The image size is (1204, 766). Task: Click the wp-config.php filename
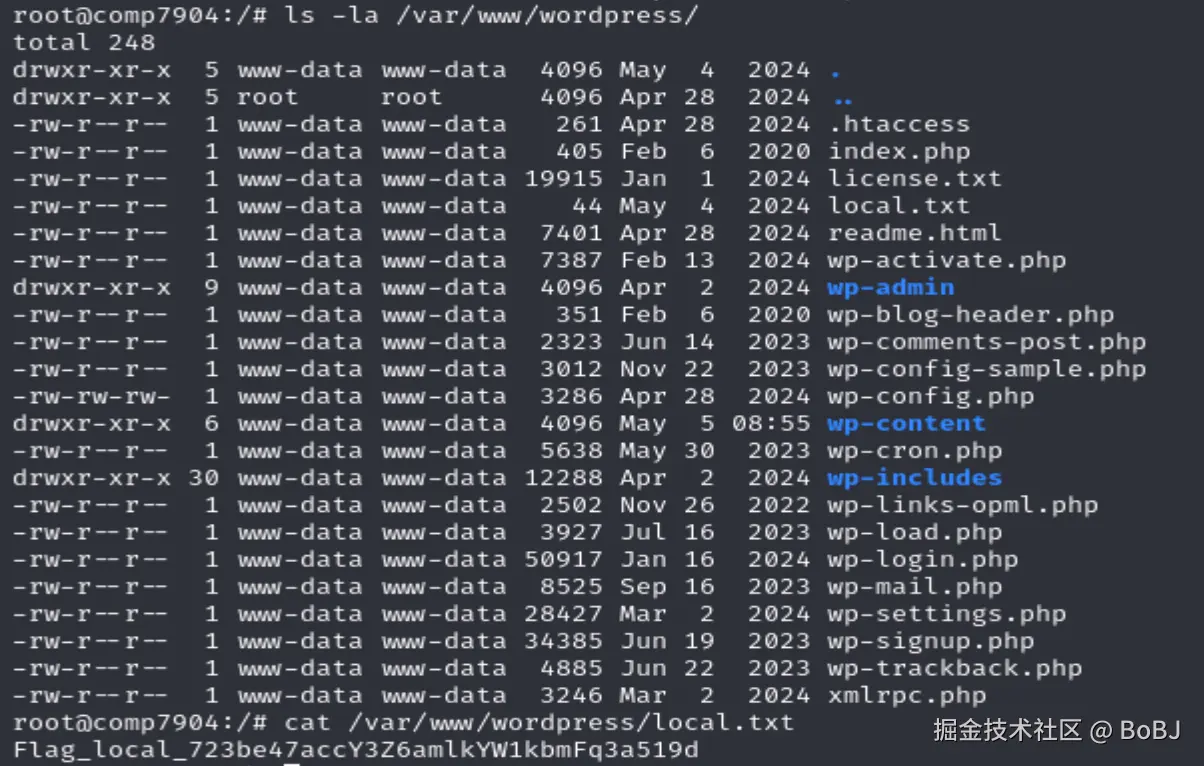tap(930, 397)
